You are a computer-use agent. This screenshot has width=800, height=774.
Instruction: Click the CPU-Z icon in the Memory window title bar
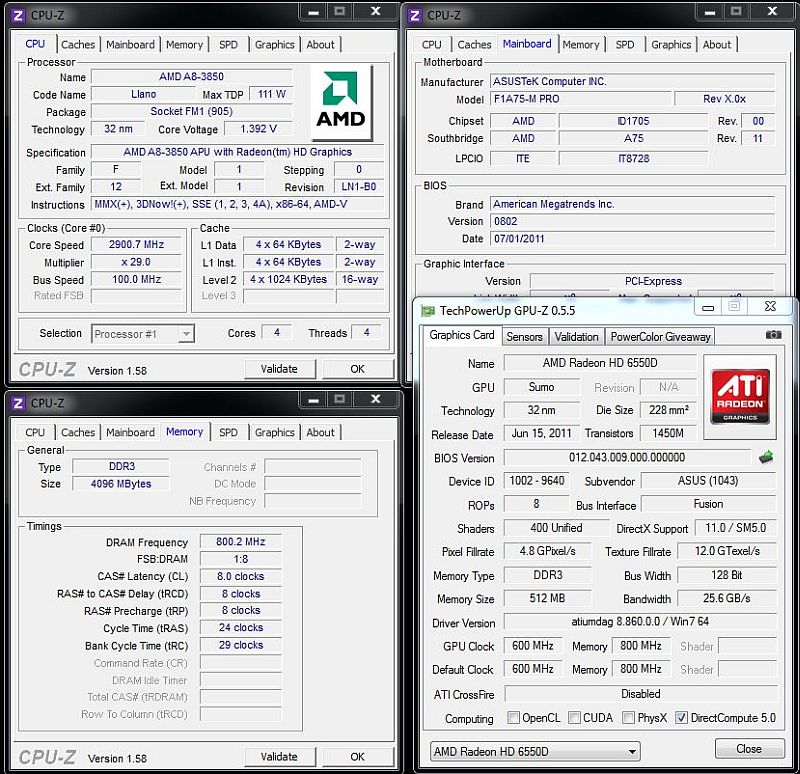click(18, 404)
